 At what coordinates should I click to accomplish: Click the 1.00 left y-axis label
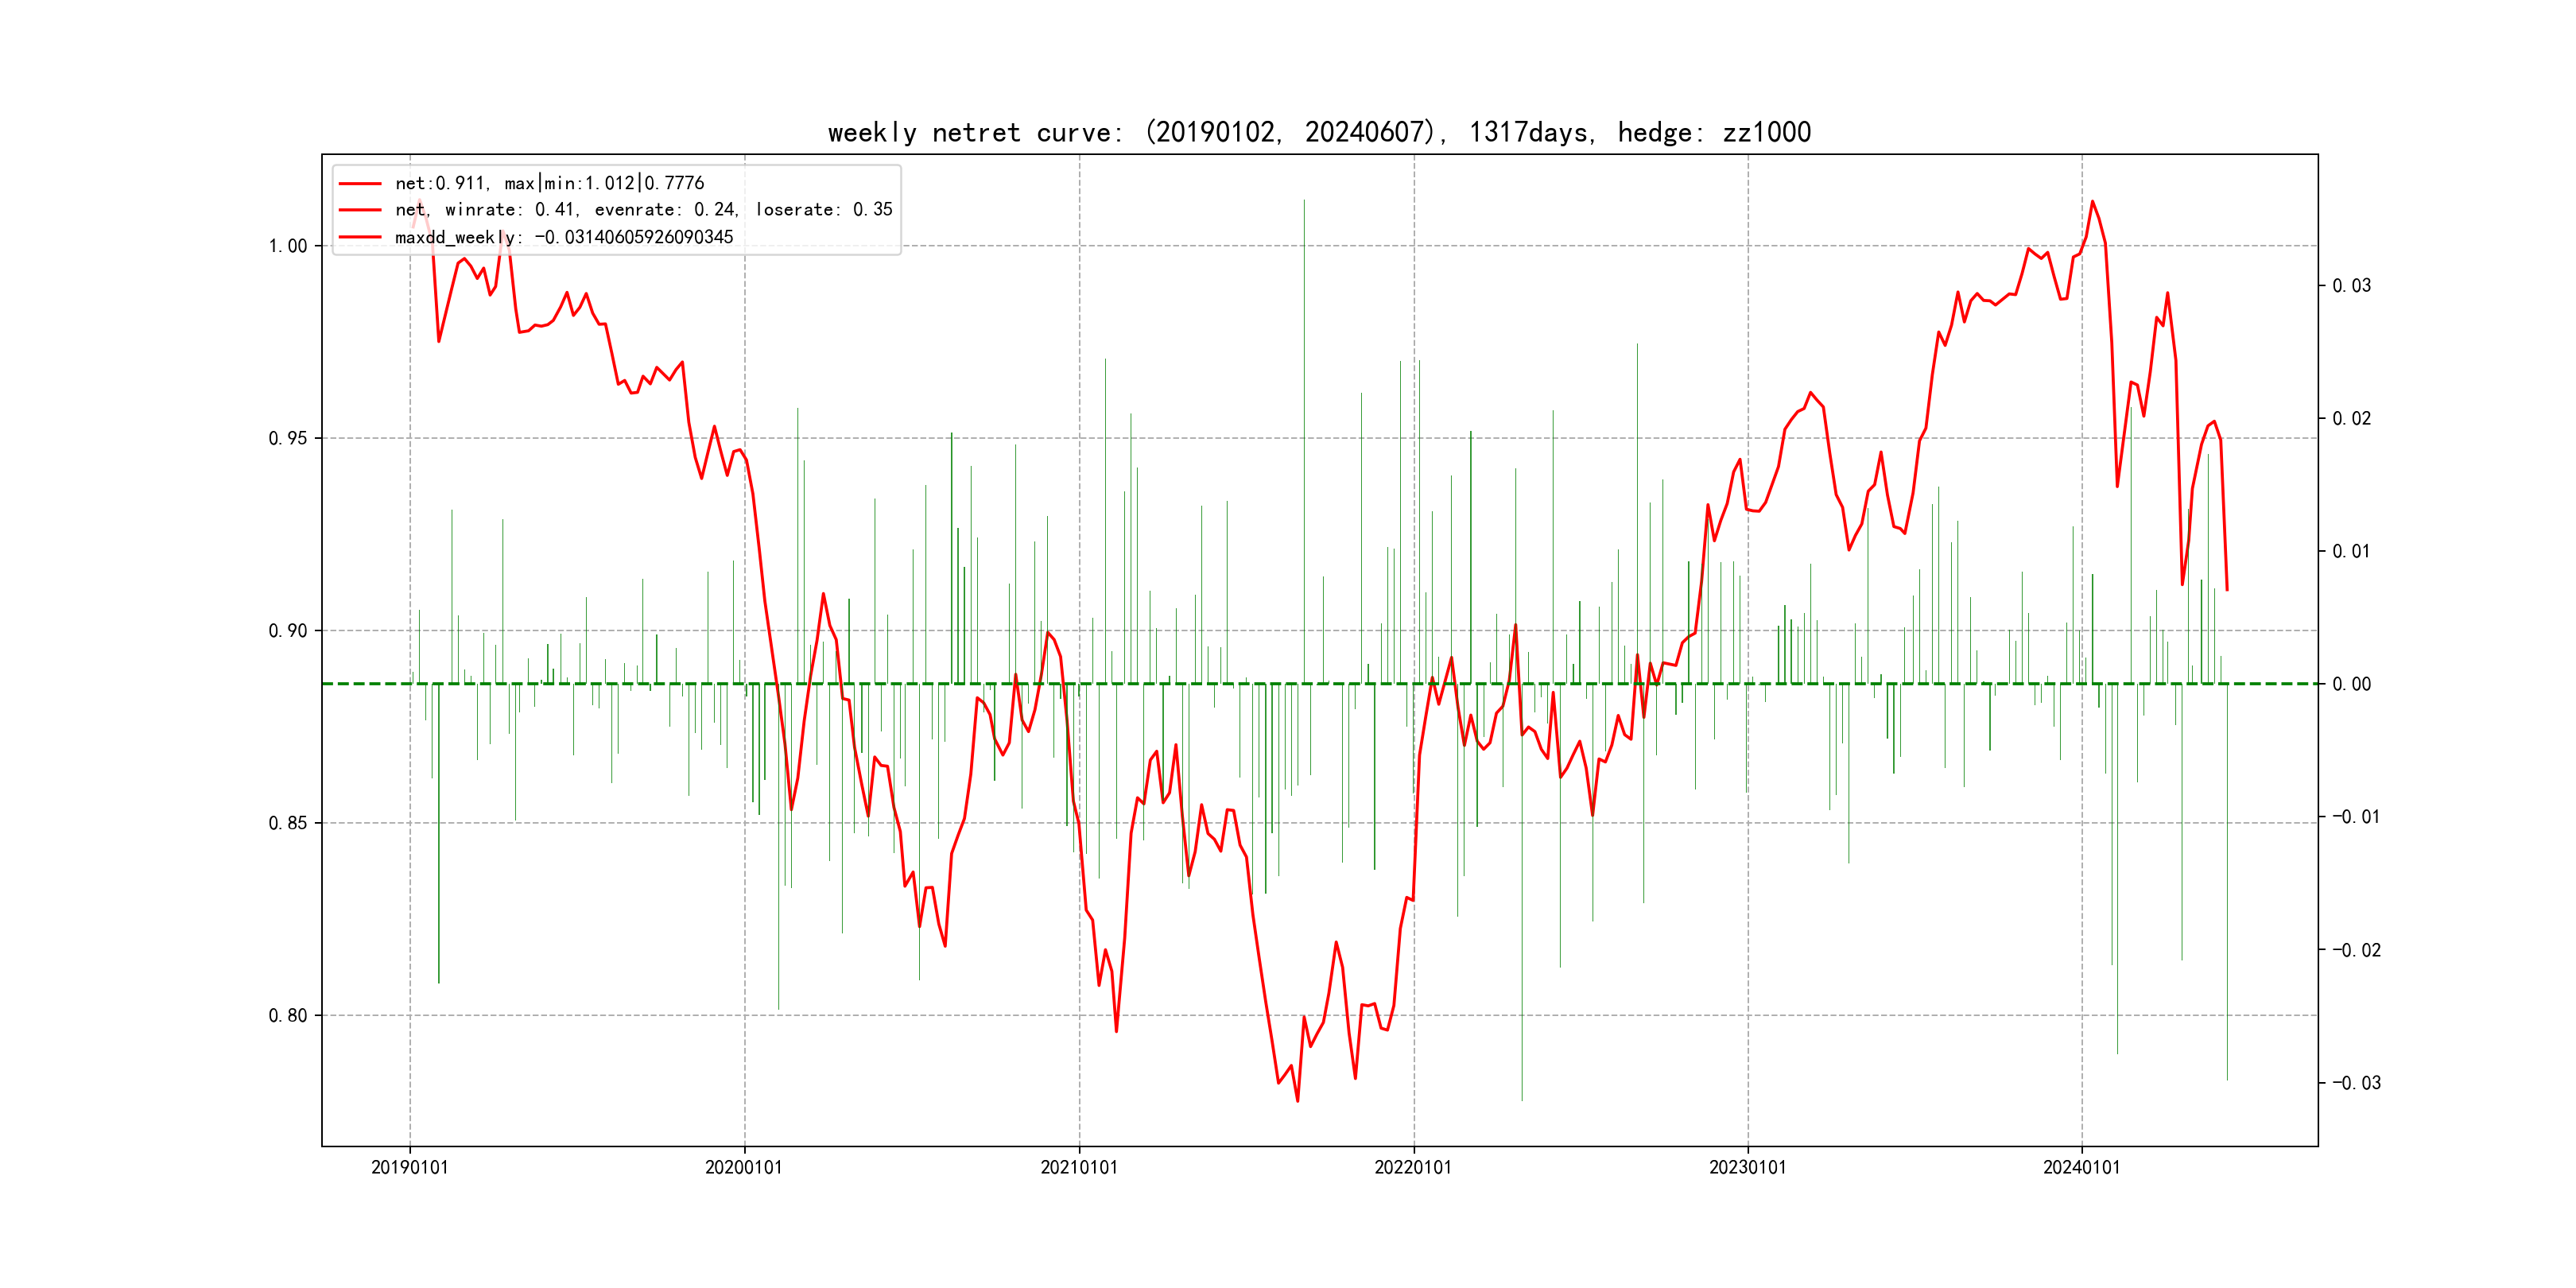288,246
